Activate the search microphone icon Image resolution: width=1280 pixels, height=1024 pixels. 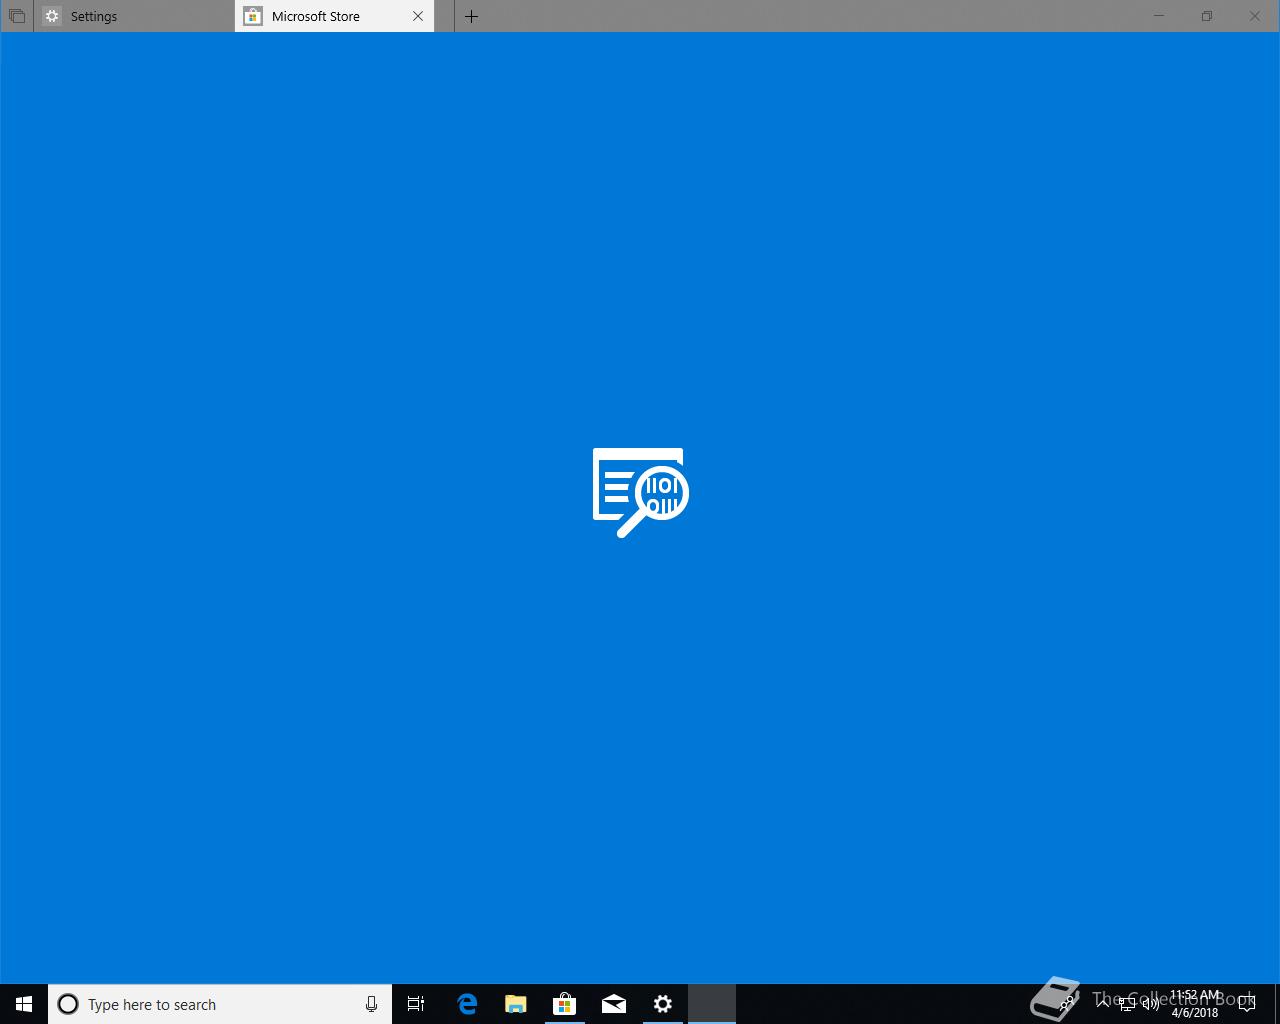coord(371,1004)
